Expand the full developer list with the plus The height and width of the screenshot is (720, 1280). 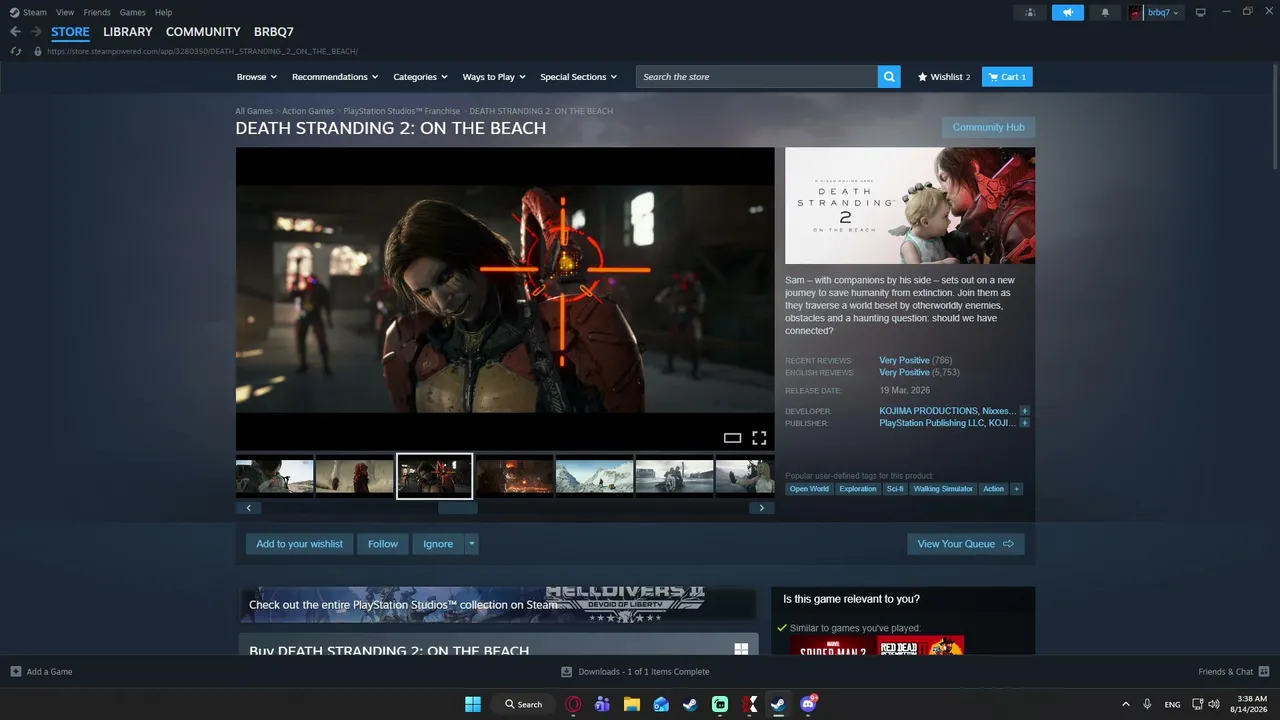click(1024, 411)
